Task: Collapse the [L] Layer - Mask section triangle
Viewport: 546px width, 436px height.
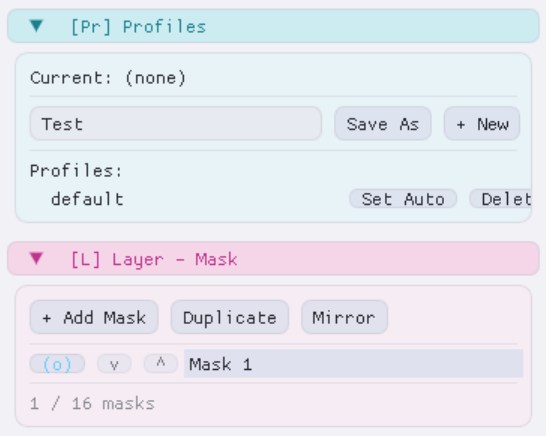Action: [x=37, y=258]
